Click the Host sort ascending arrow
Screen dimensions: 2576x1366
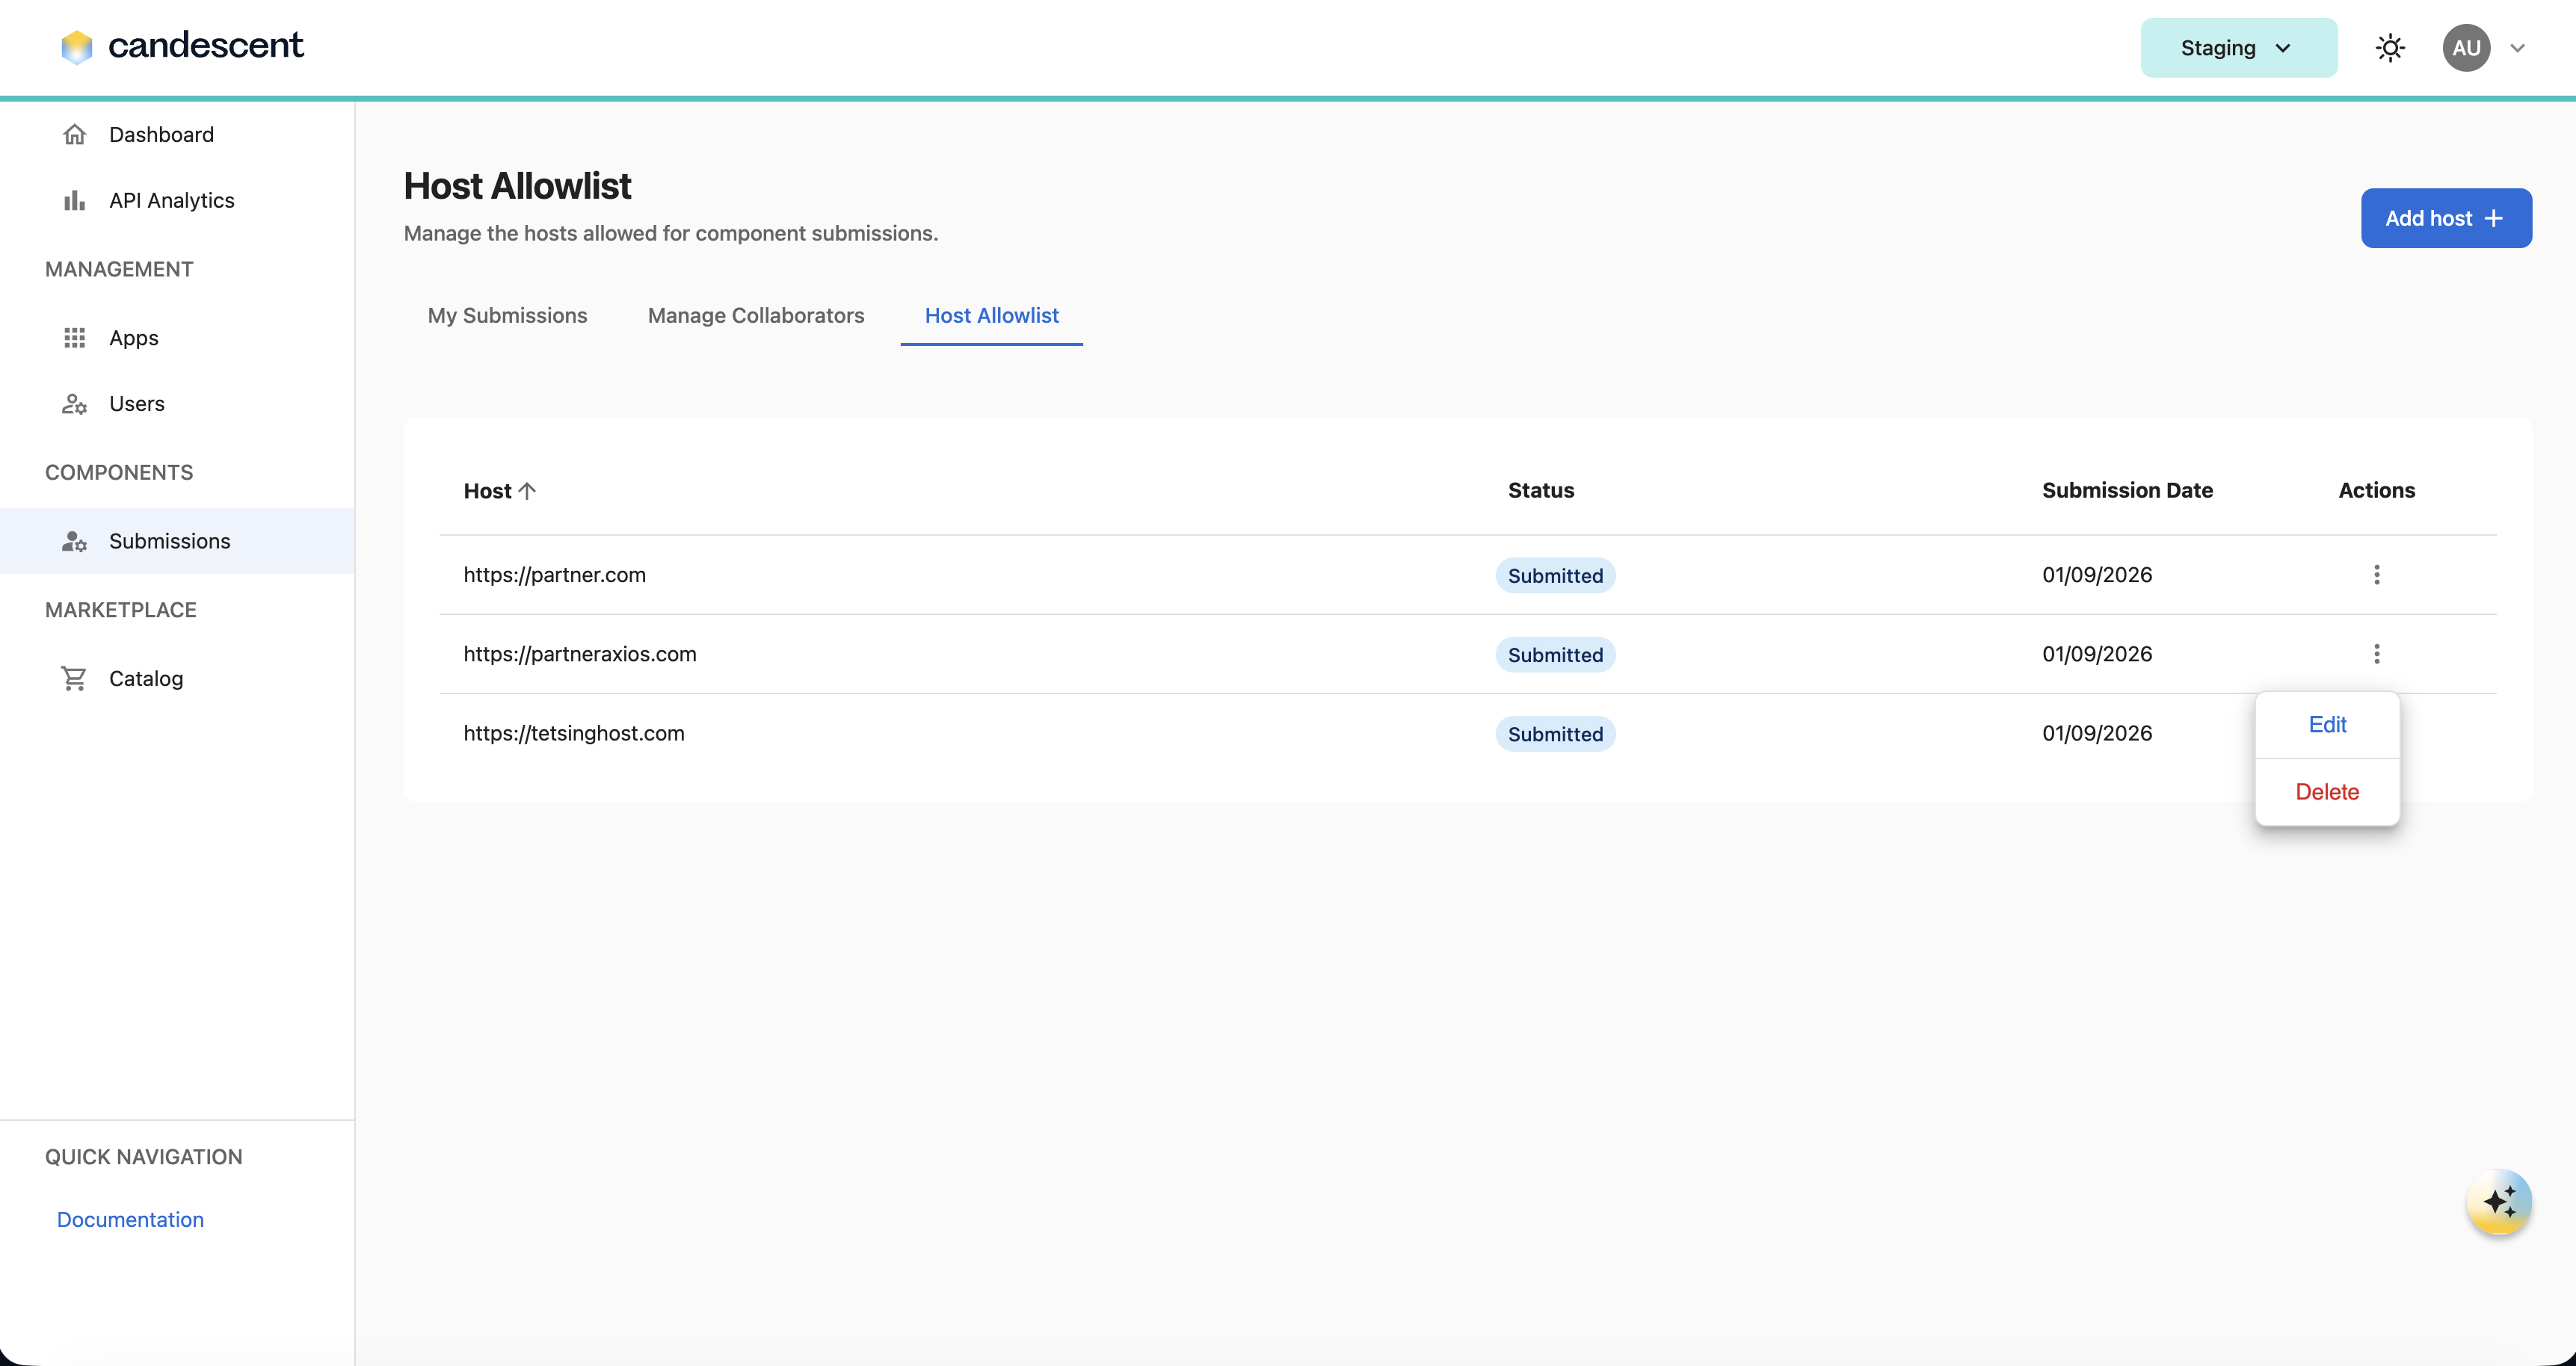coord(527,491)
